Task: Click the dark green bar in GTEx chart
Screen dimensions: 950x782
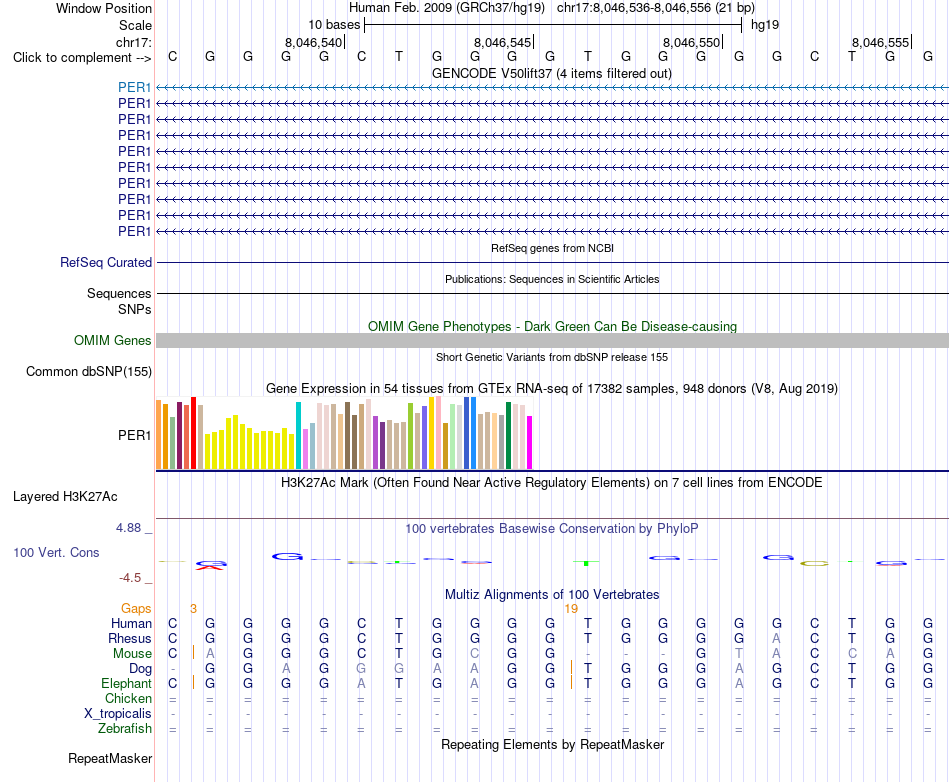Action: pyautogui.click(x=508, y=436)
